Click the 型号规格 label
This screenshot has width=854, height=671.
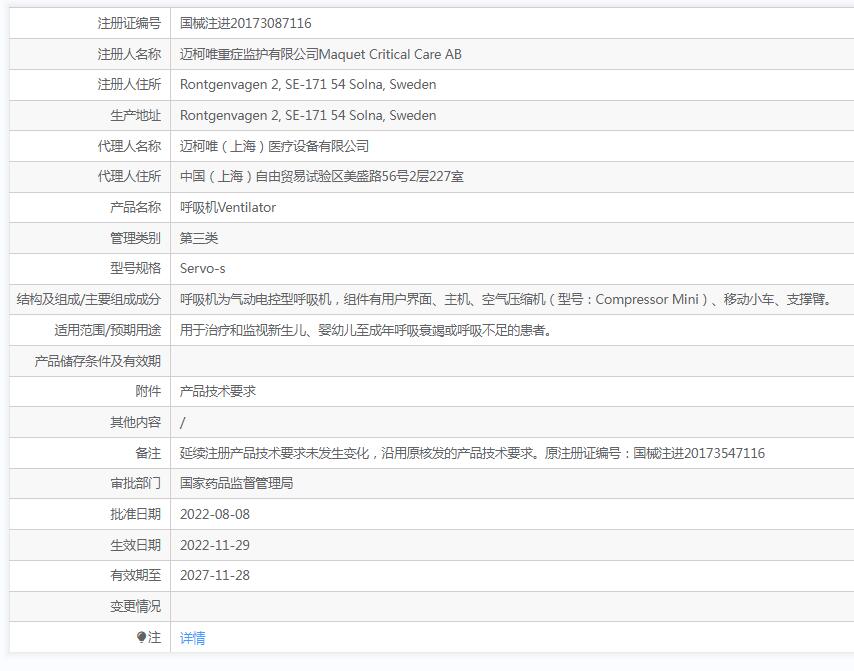click(136, 269)
